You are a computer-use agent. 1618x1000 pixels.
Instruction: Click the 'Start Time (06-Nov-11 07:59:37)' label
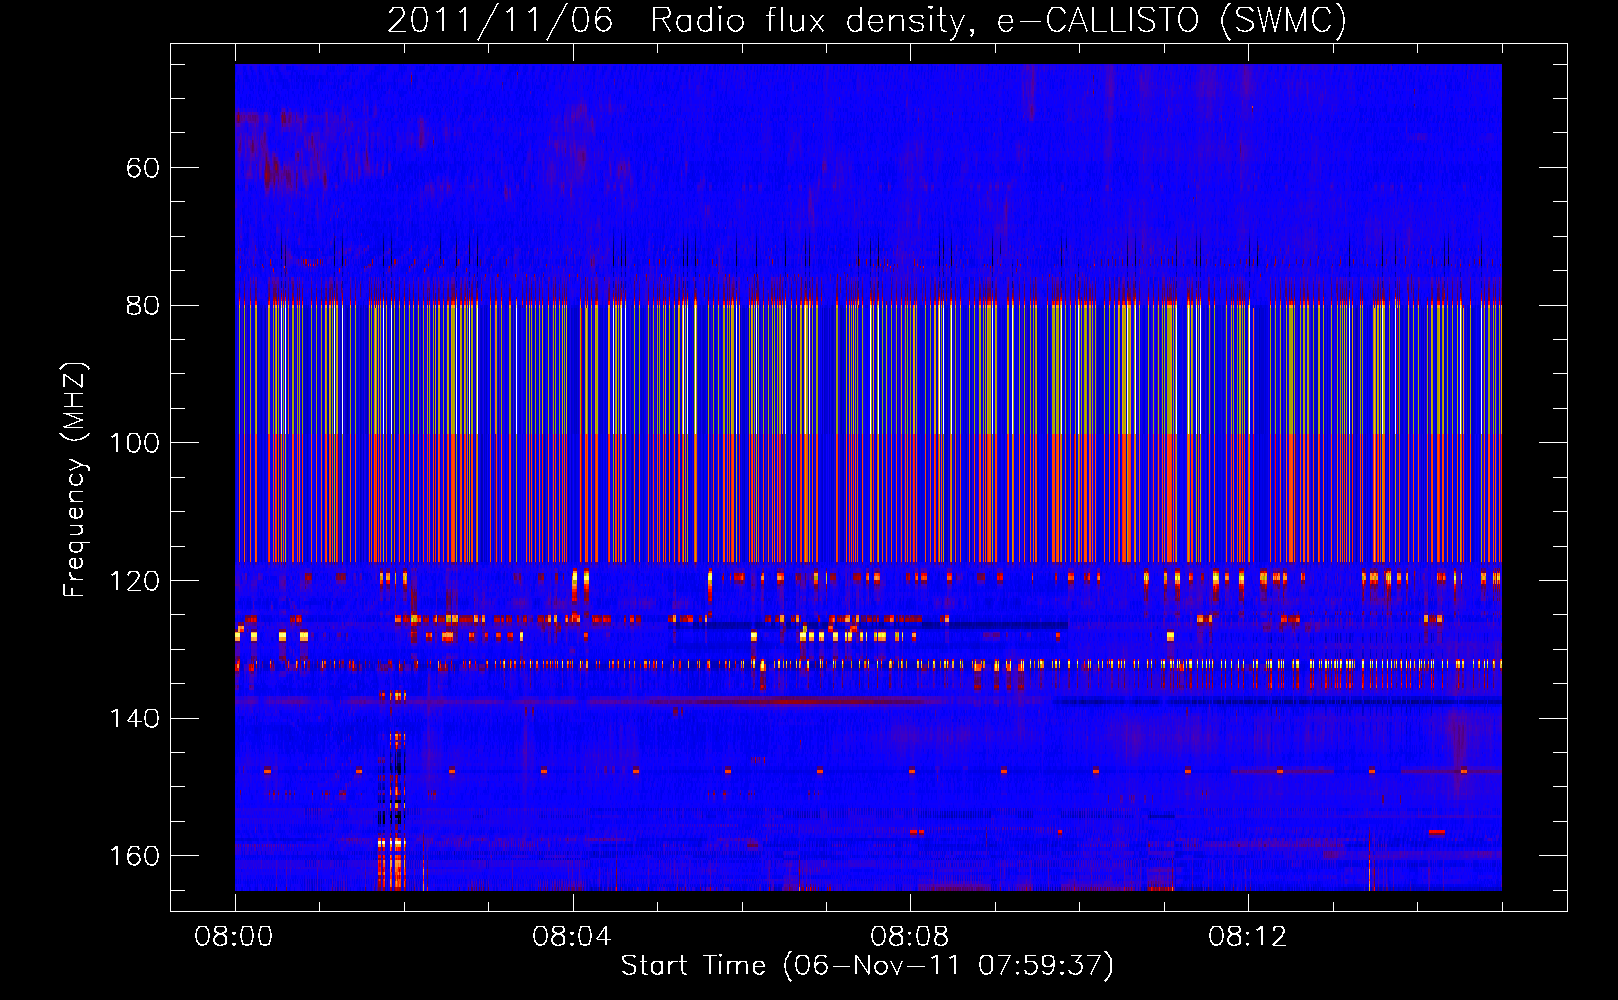pos(867,966)
